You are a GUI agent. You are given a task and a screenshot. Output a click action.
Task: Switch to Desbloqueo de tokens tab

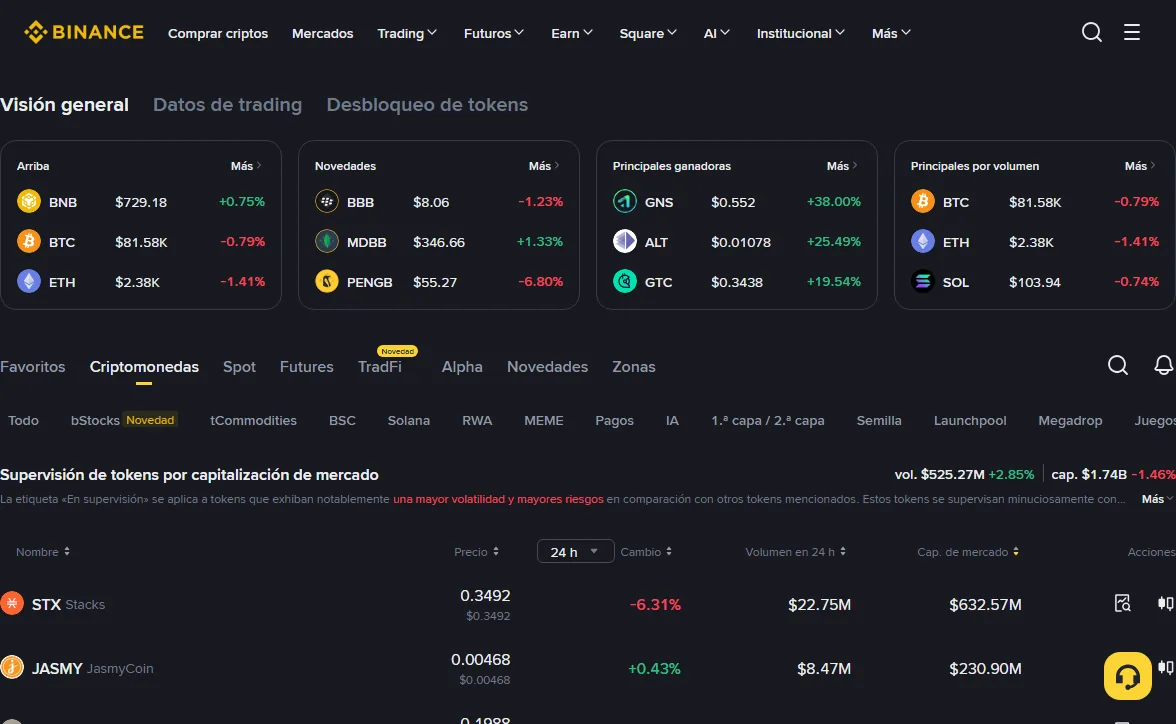[427, 104]
